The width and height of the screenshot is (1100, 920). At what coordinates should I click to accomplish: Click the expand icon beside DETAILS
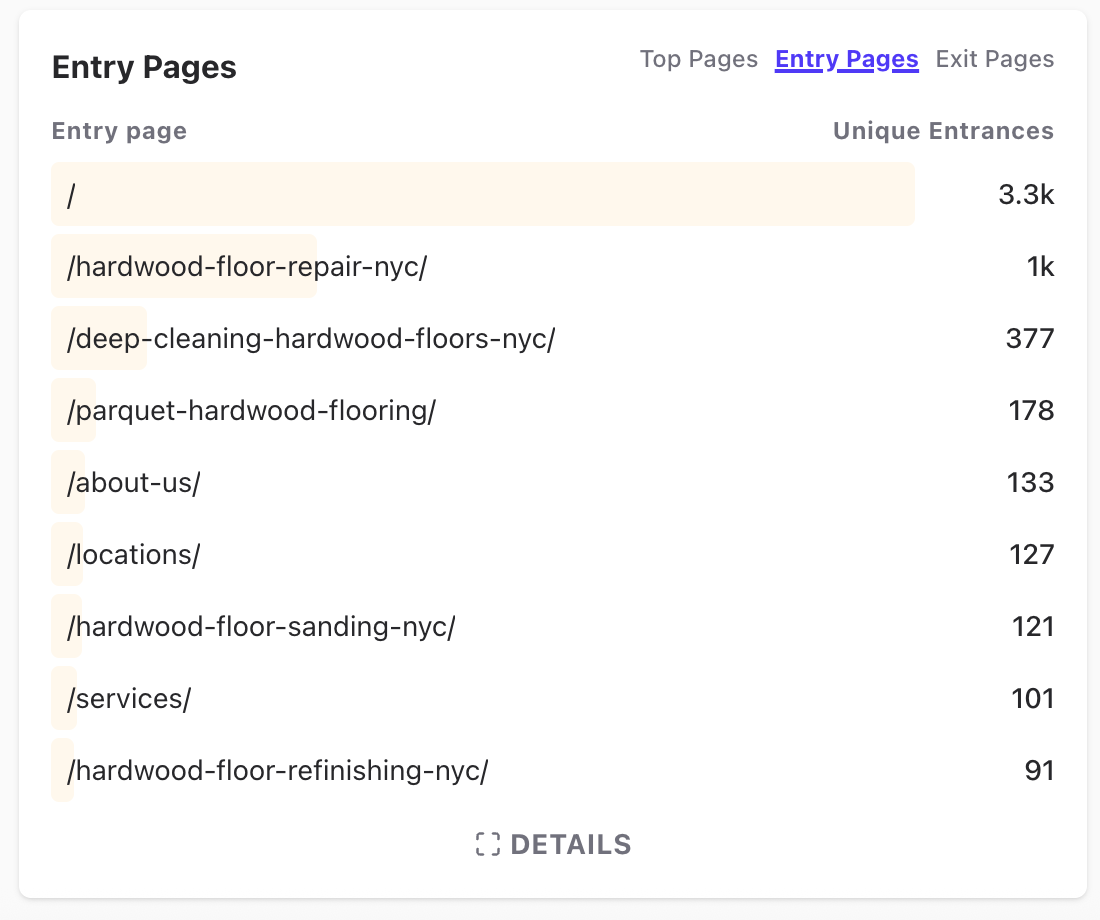(487, 844)
